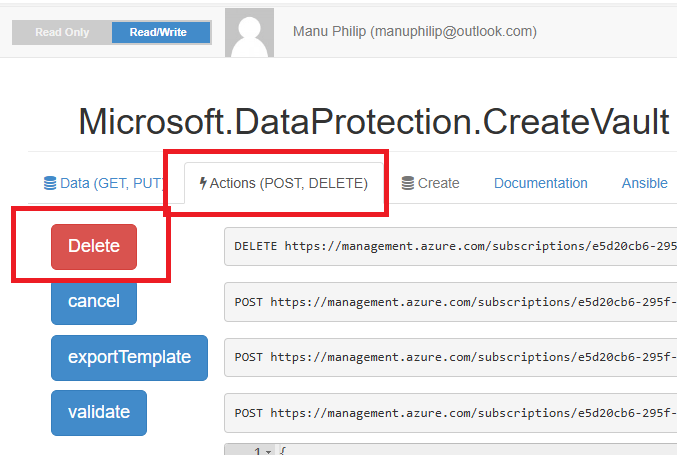Collapse code fold arrow on line 1

pos(269,452)
